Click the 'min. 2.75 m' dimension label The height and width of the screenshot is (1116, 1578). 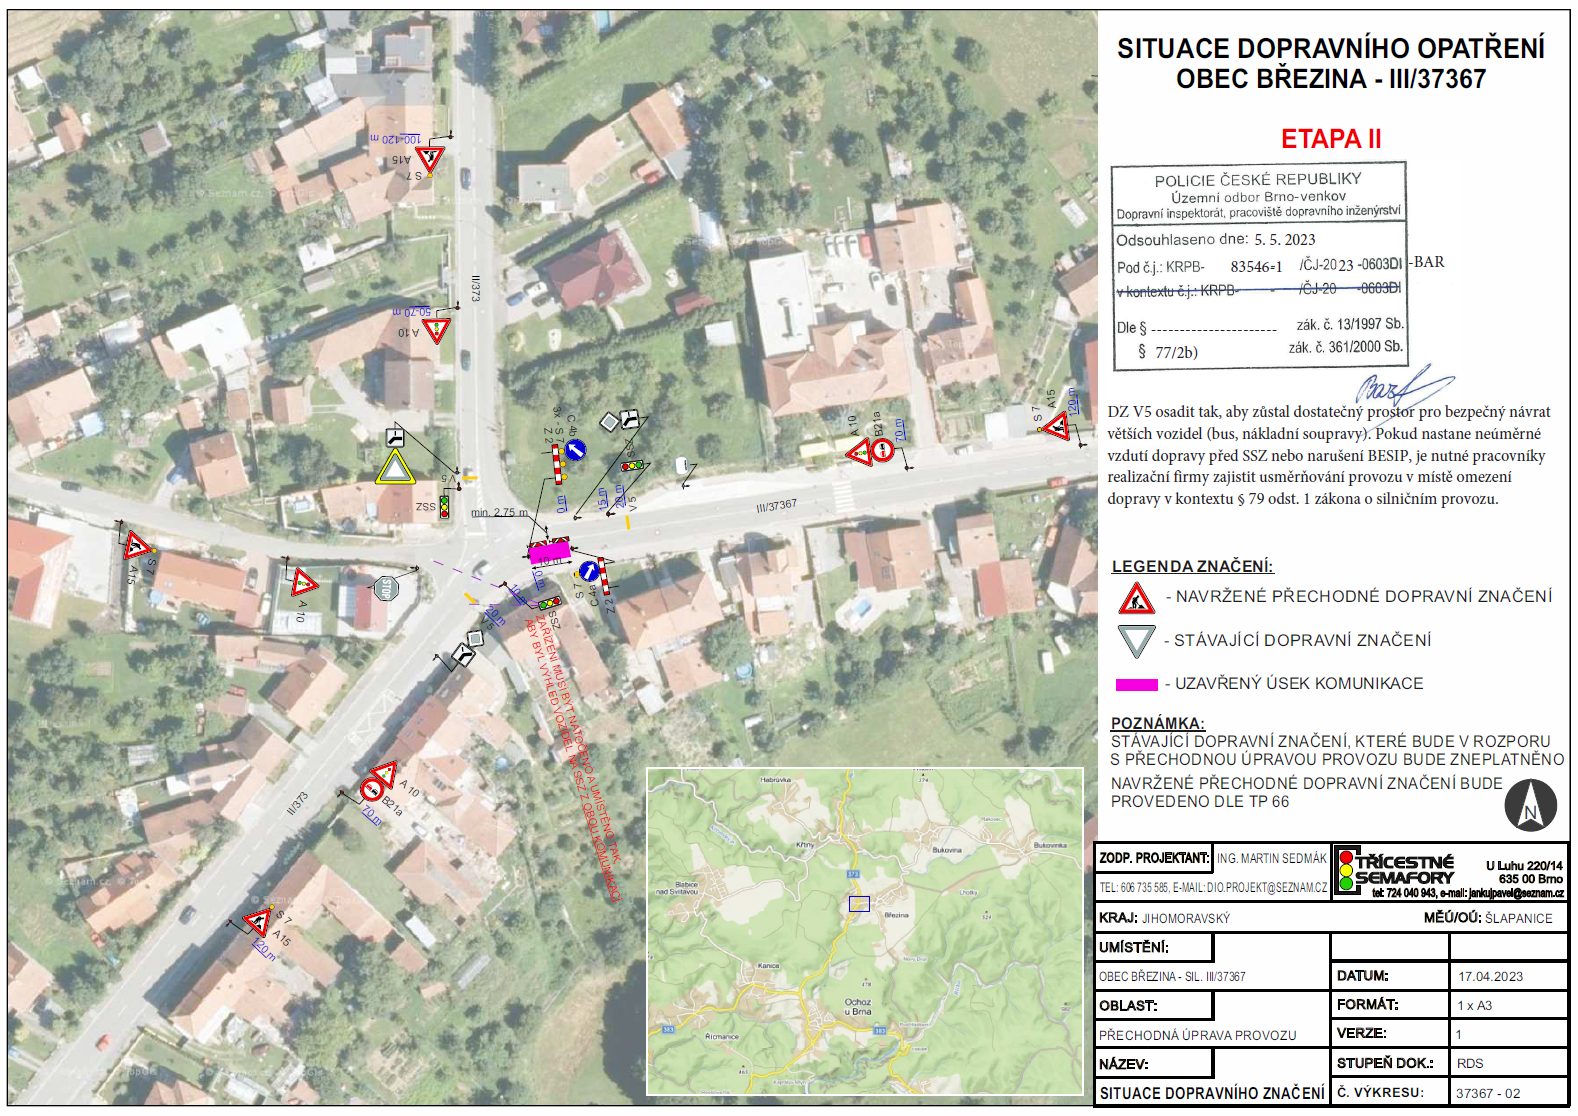click(x=499, y=513)
